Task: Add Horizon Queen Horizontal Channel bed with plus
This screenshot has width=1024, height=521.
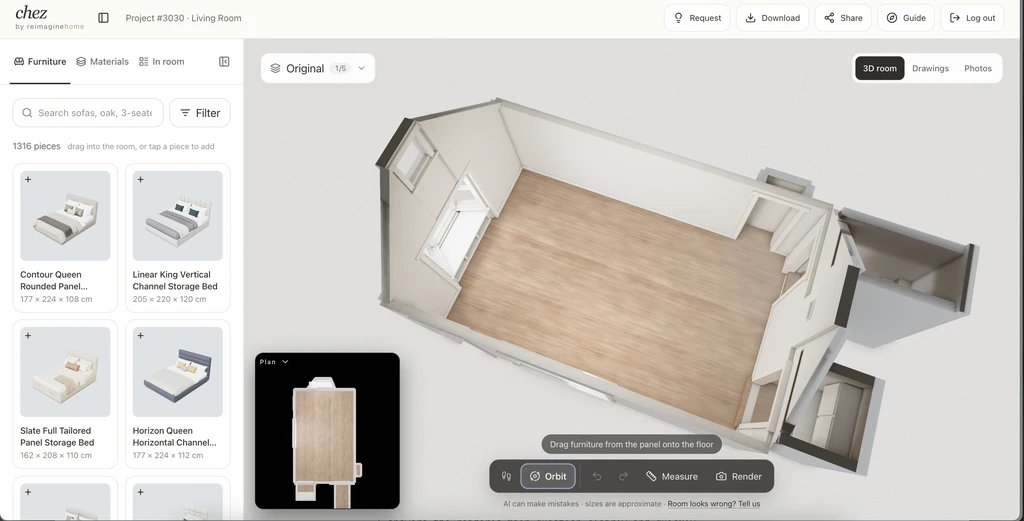Action: 140,336
